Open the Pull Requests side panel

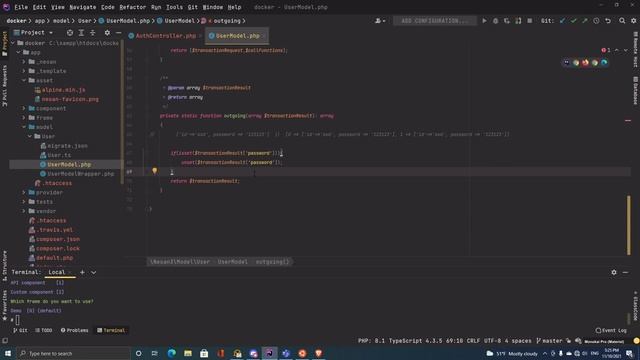point(4,86)
